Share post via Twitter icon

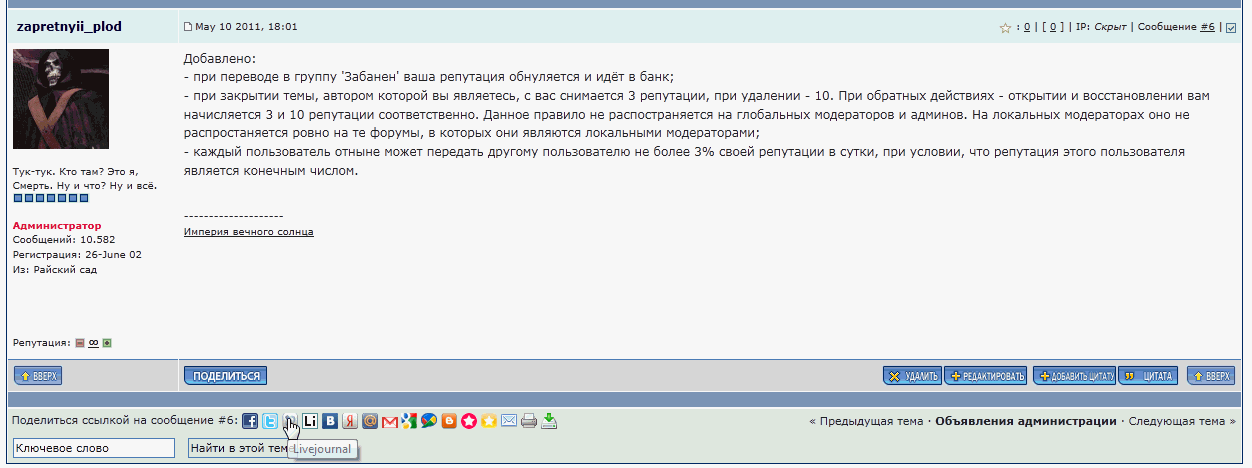click(270, 421)
